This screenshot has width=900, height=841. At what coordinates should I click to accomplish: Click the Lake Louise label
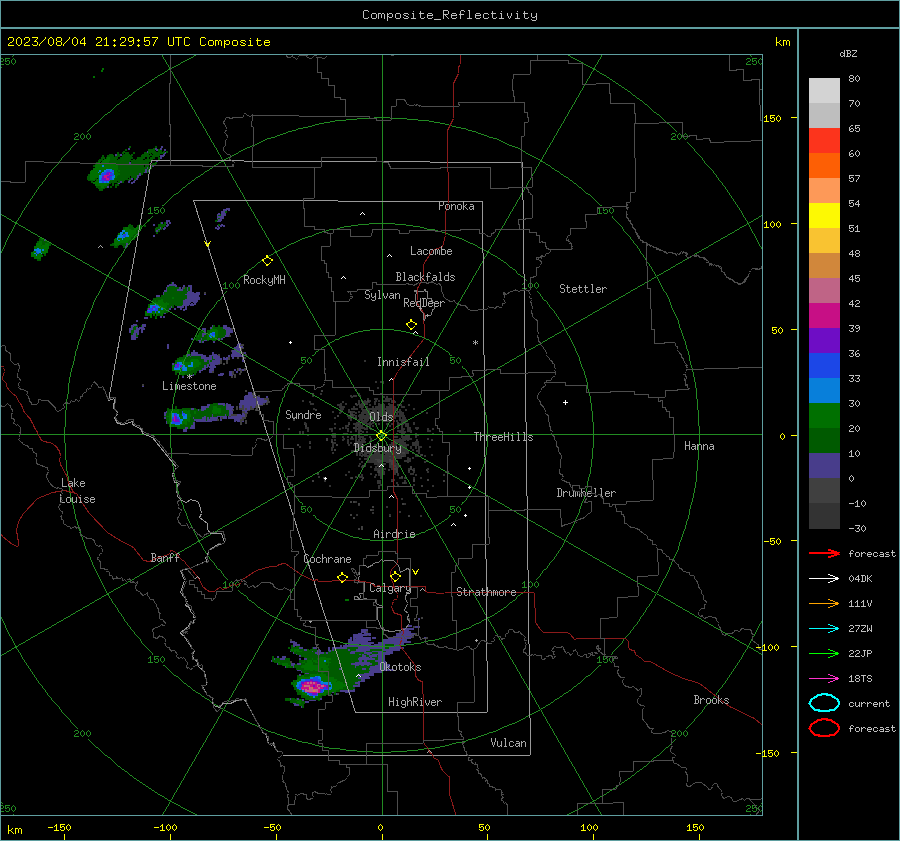77,491
